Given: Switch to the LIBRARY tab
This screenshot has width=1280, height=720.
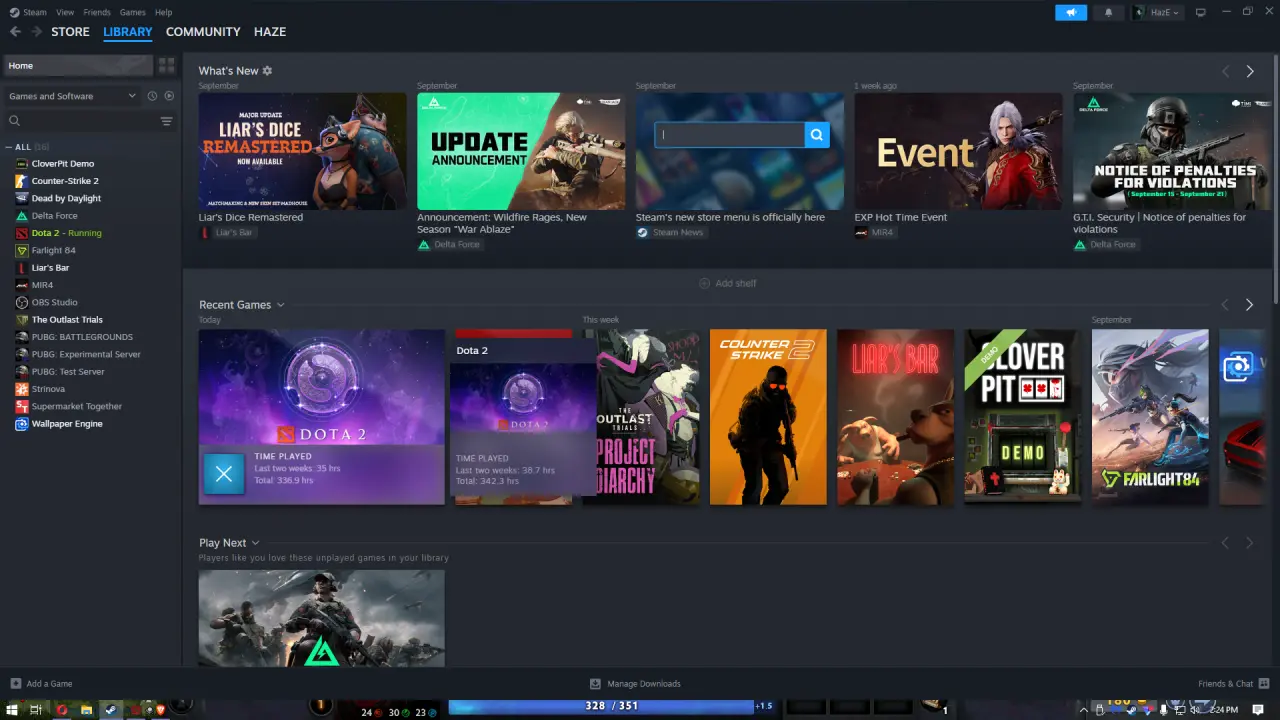Looking at the screenshot, I should click(x=128, y=32).
